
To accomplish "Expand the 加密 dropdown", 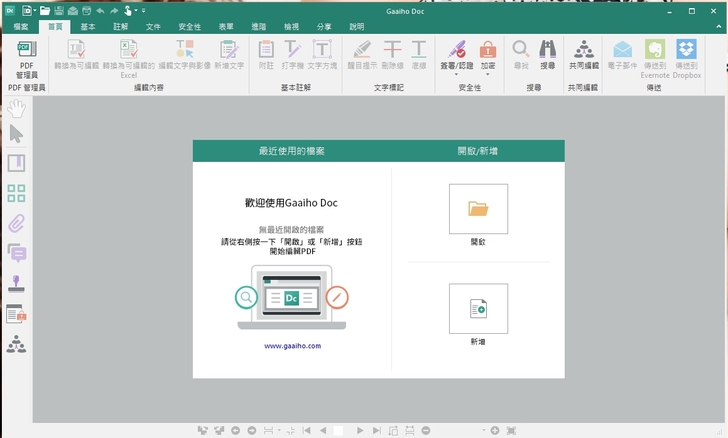I will click(x=488, y=73).
